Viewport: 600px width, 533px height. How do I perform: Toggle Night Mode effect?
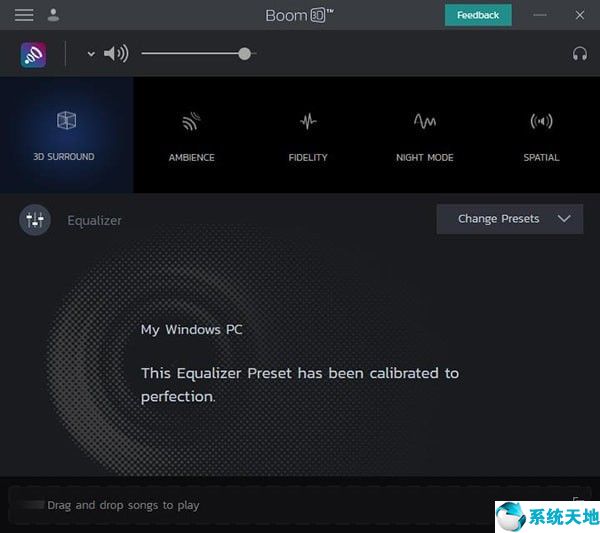[425, 136]
